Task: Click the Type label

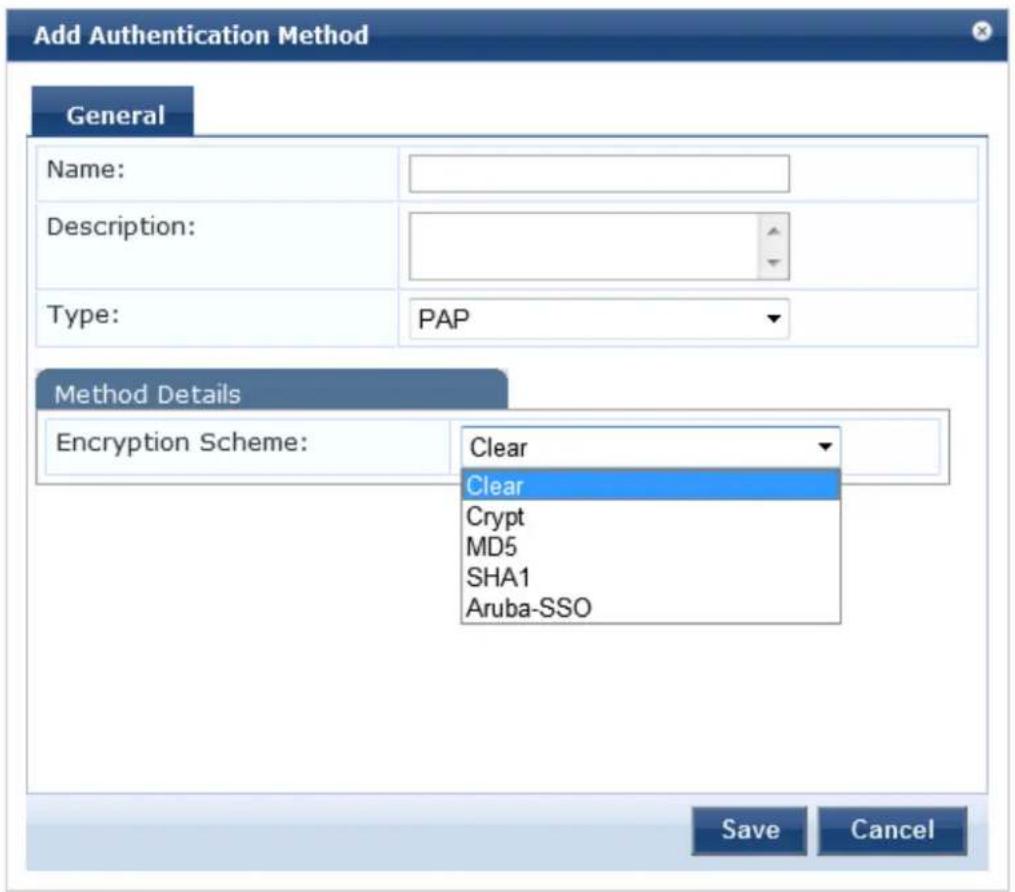Action: click(83, 315)
